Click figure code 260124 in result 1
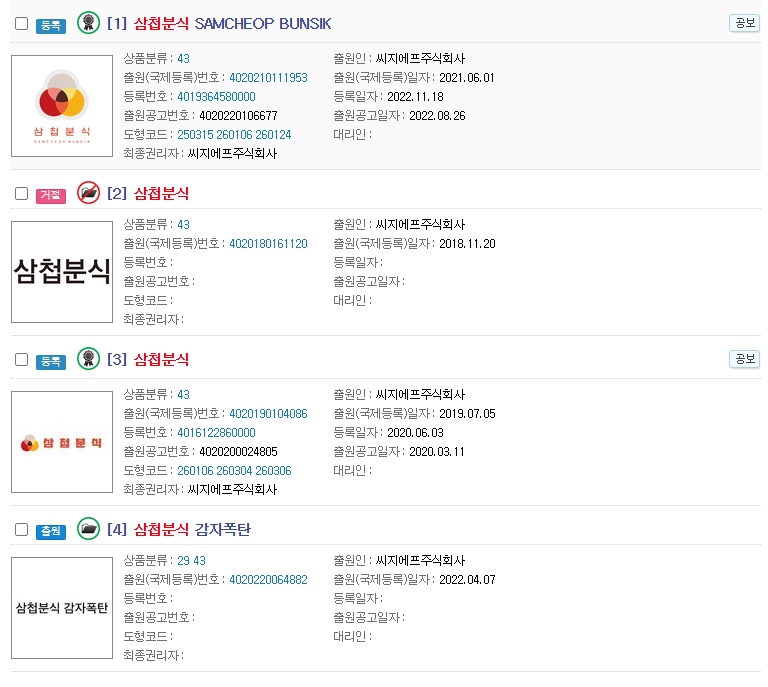The width and height of the screenshot is (768, 687). (x=273, y=135)
